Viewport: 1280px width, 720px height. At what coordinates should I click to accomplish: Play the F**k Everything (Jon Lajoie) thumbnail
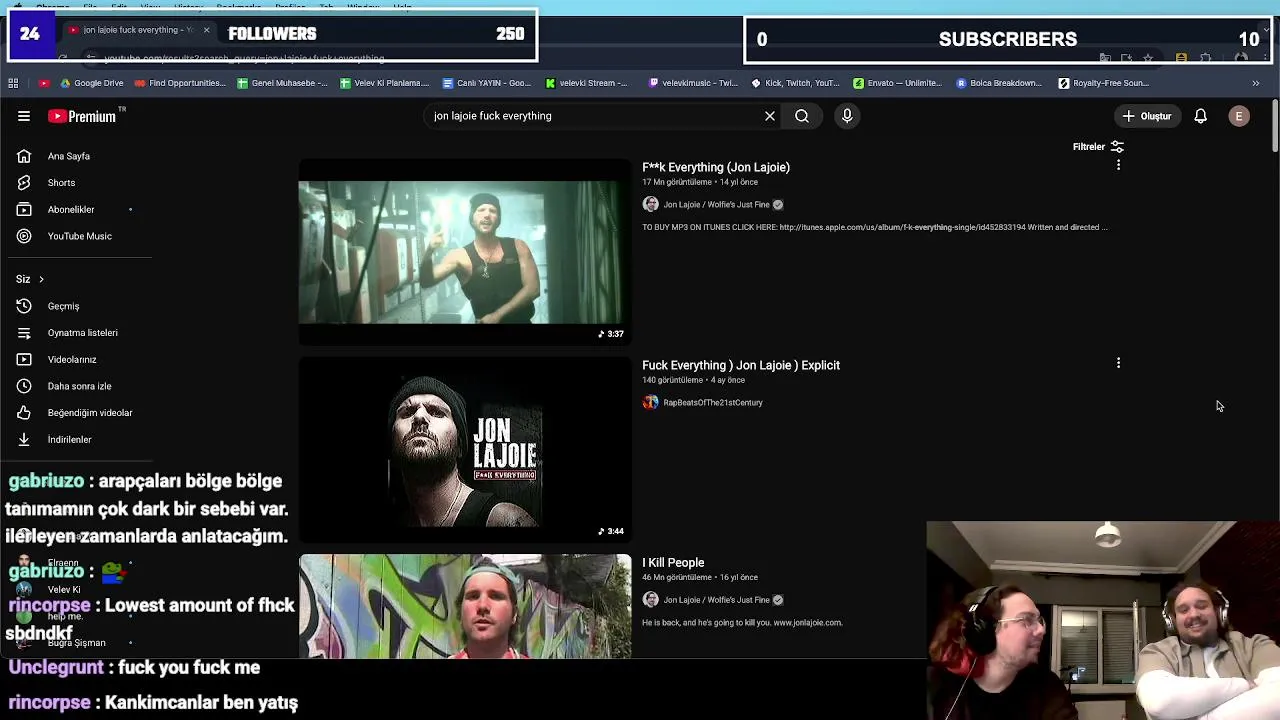tap(465, 252)
